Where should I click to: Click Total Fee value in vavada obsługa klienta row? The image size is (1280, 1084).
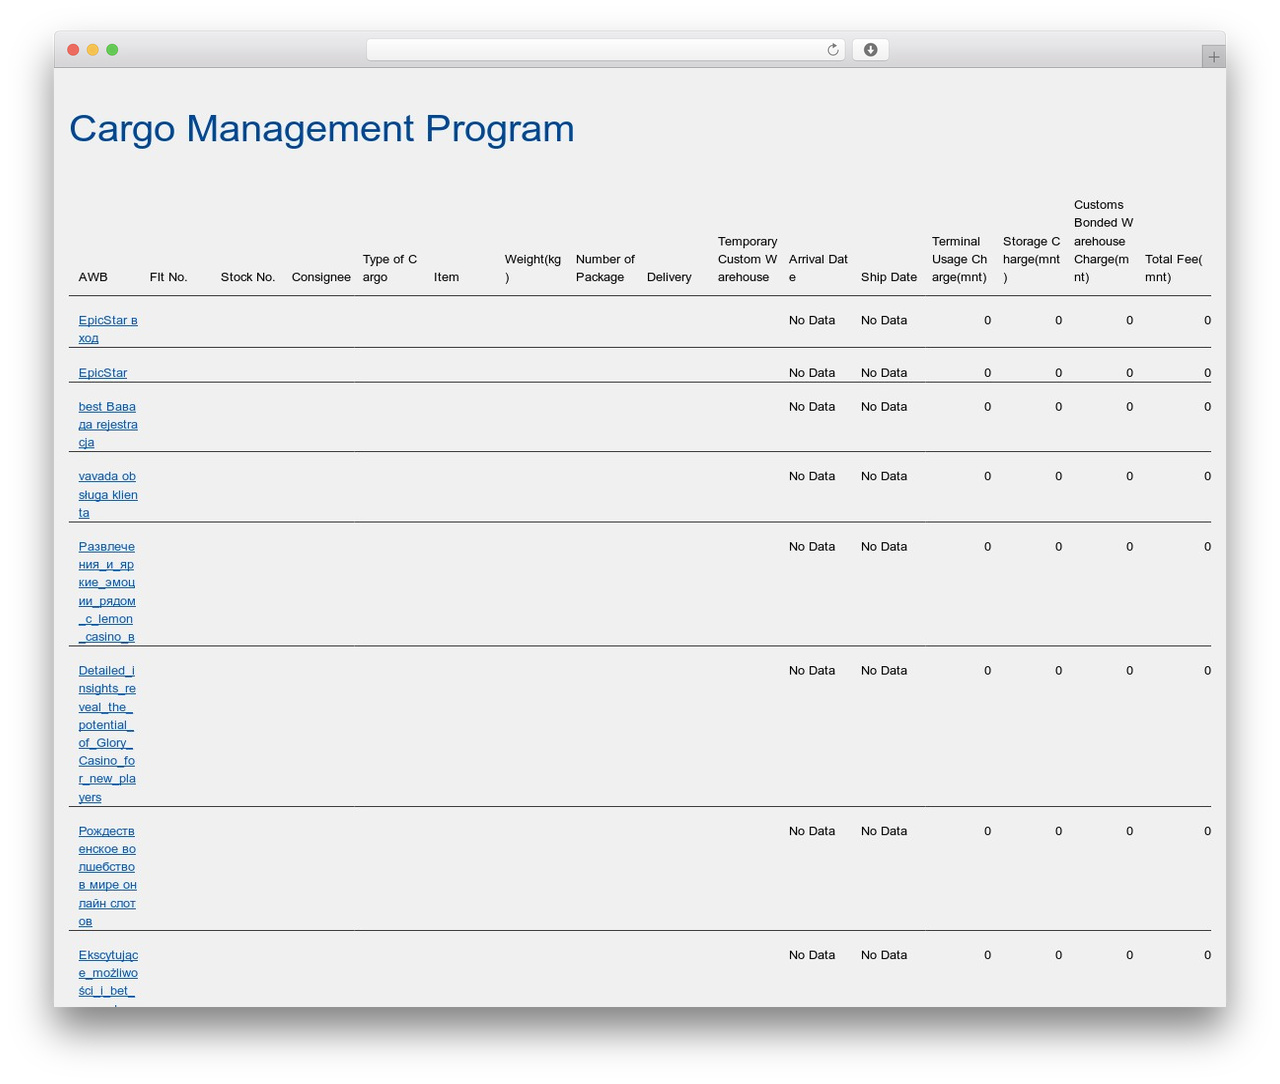[1207, 476]
